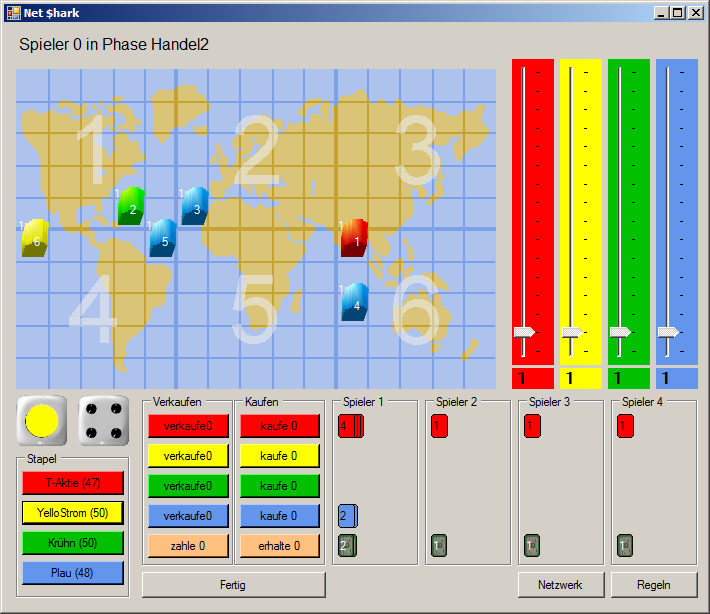Click the red price slider handle
Screen dimensions: 710x614
(x=524, y=332)
